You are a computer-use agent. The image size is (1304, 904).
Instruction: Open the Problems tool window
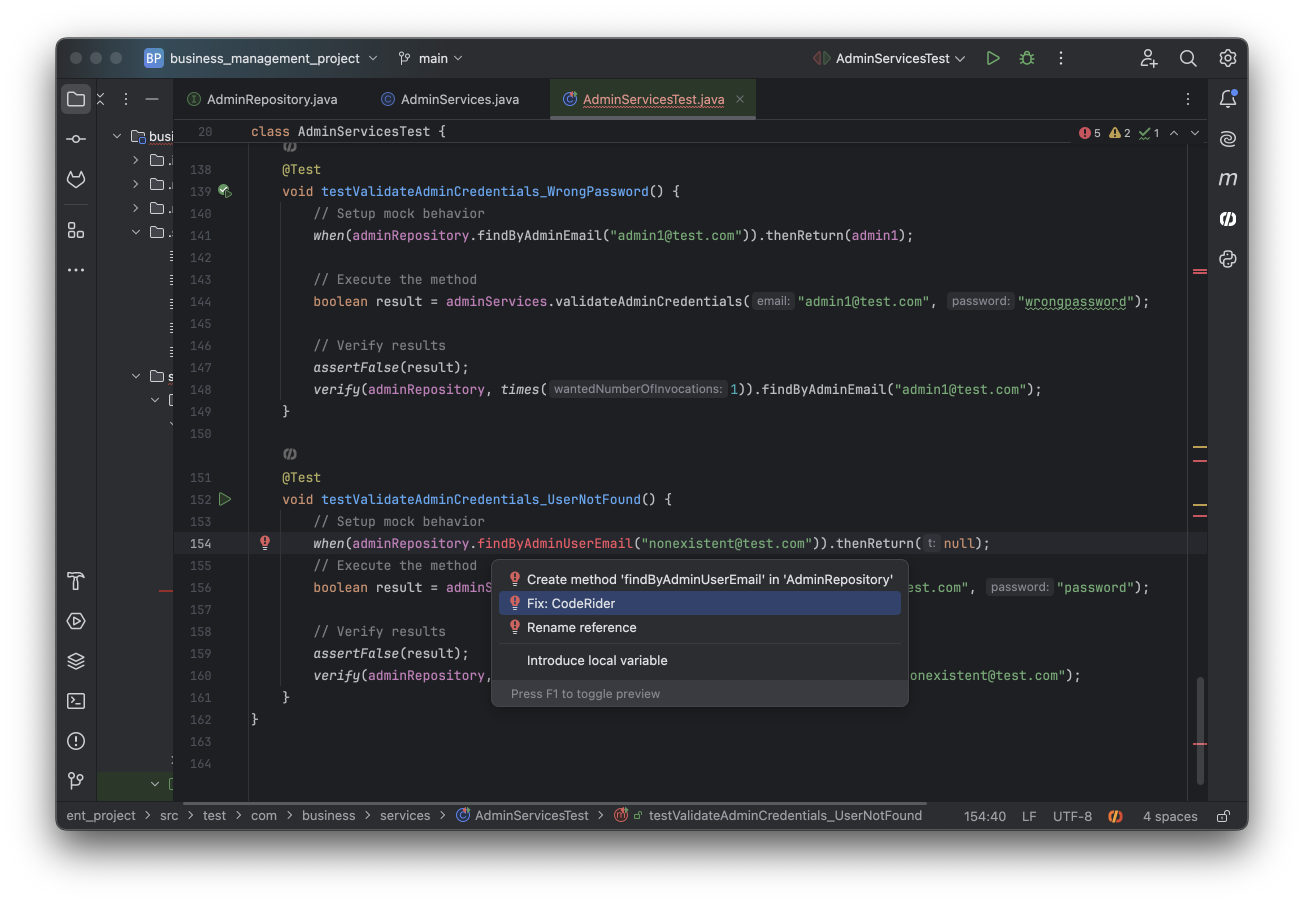(x=76, y=741)
